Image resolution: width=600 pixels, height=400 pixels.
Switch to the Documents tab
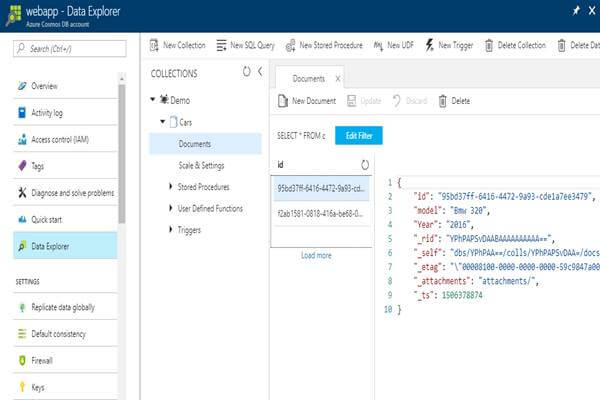pyautogui.click(x=308, y=79)
